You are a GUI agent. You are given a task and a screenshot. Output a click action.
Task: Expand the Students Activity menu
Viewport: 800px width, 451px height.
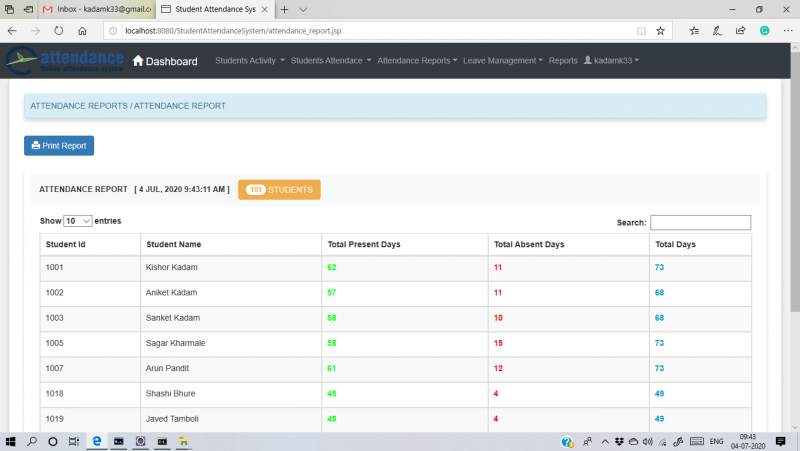(x=249, y=61)
